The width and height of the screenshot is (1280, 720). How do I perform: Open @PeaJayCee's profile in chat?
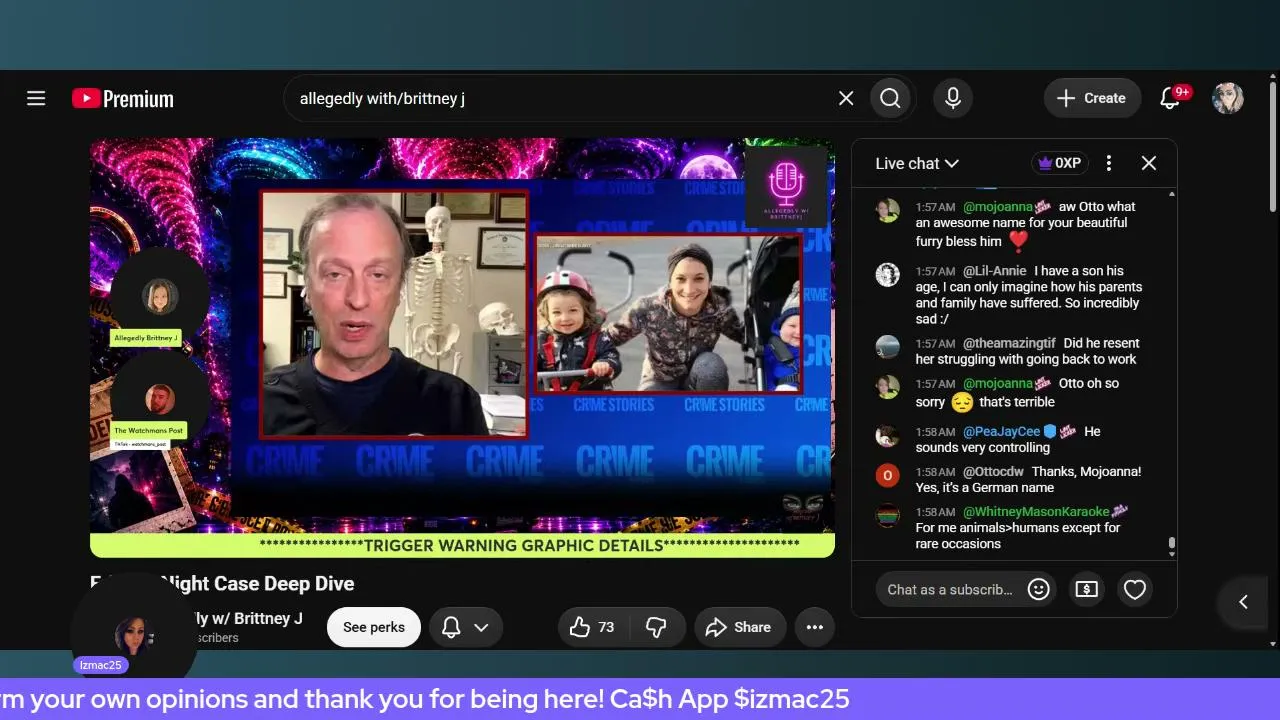click(x=1002, y=431)
